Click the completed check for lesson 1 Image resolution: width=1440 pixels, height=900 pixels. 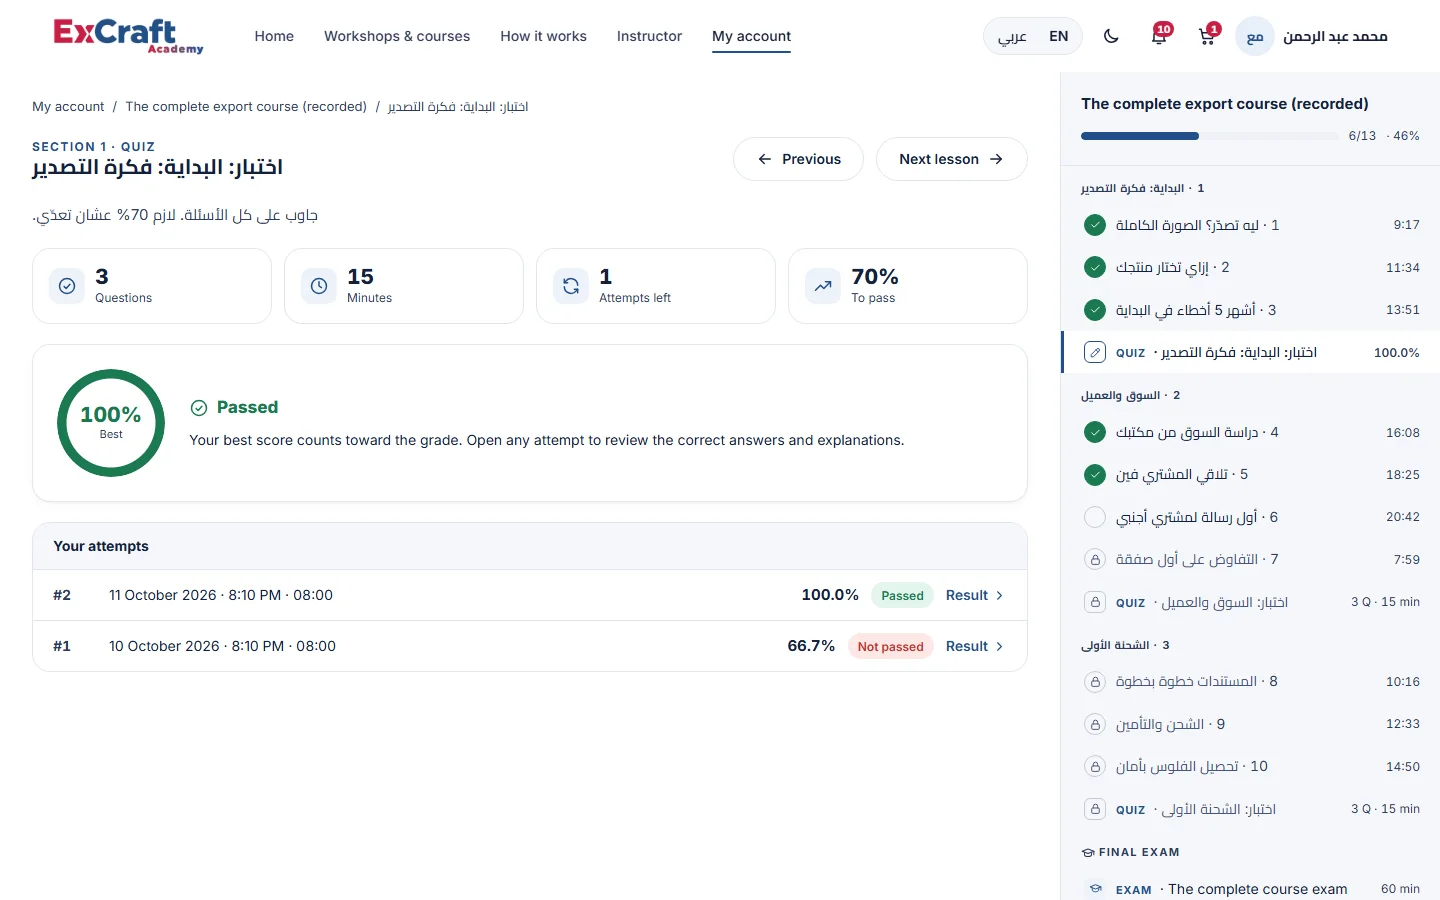pos(1095,225)
